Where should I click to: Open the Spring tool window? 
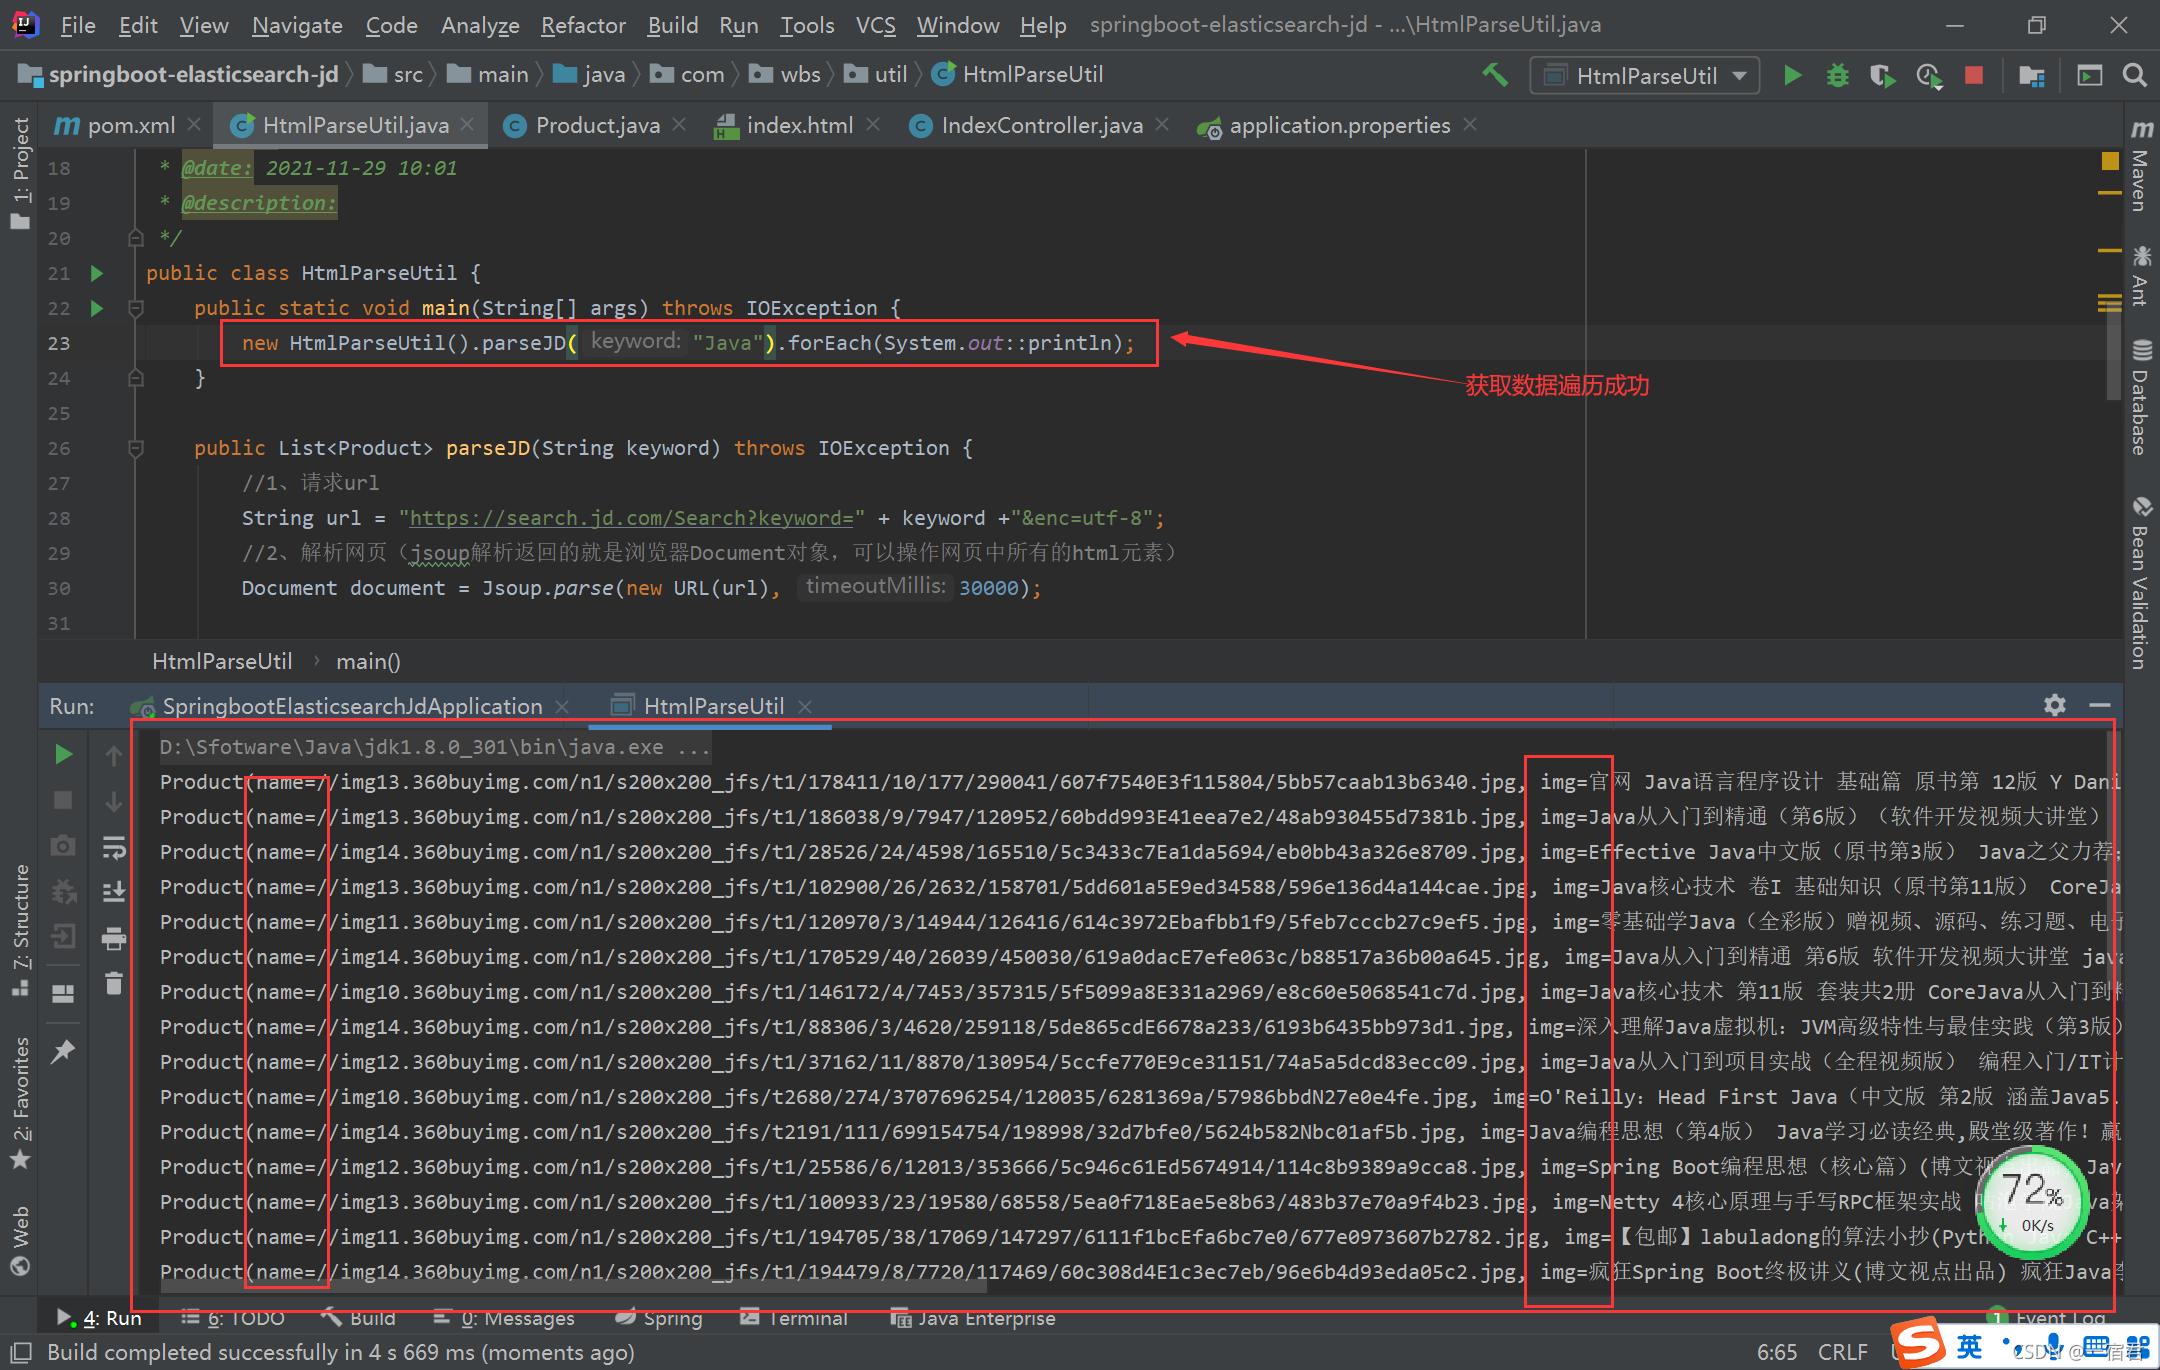[658, 1318]
